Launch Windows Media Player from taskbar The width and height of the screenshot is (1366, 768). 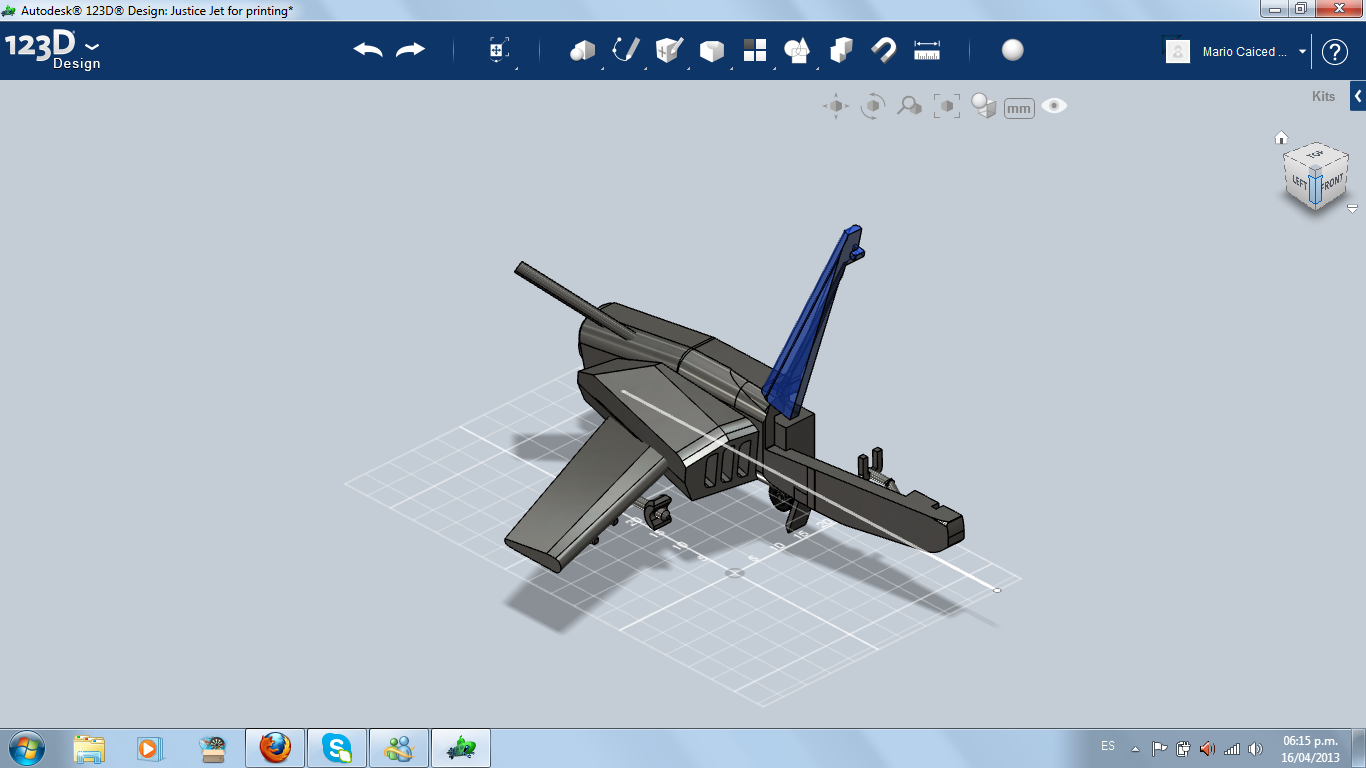[149, 748]
